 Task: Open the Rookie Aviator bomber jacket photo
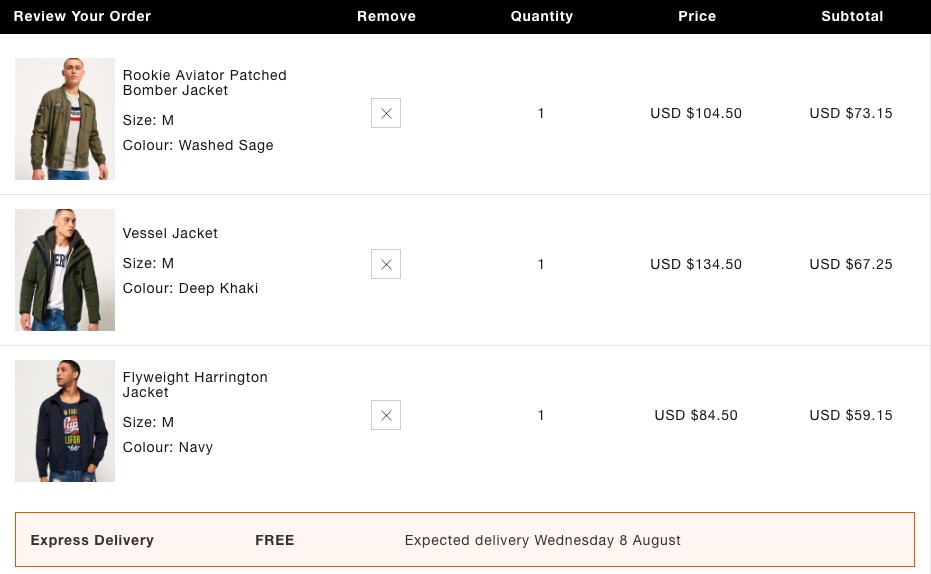click(x=65, y=119)
